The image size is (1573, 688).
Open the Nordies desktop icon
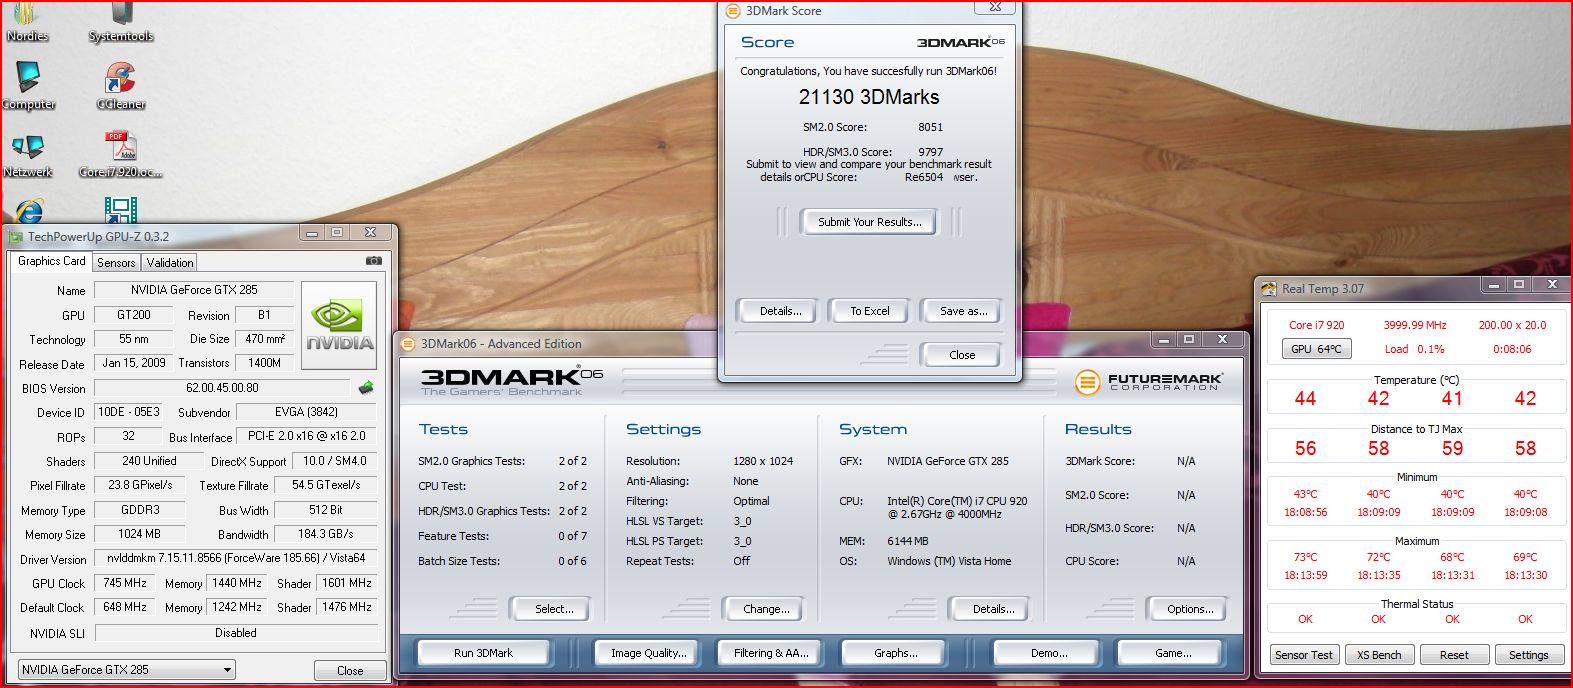[27, 22]
